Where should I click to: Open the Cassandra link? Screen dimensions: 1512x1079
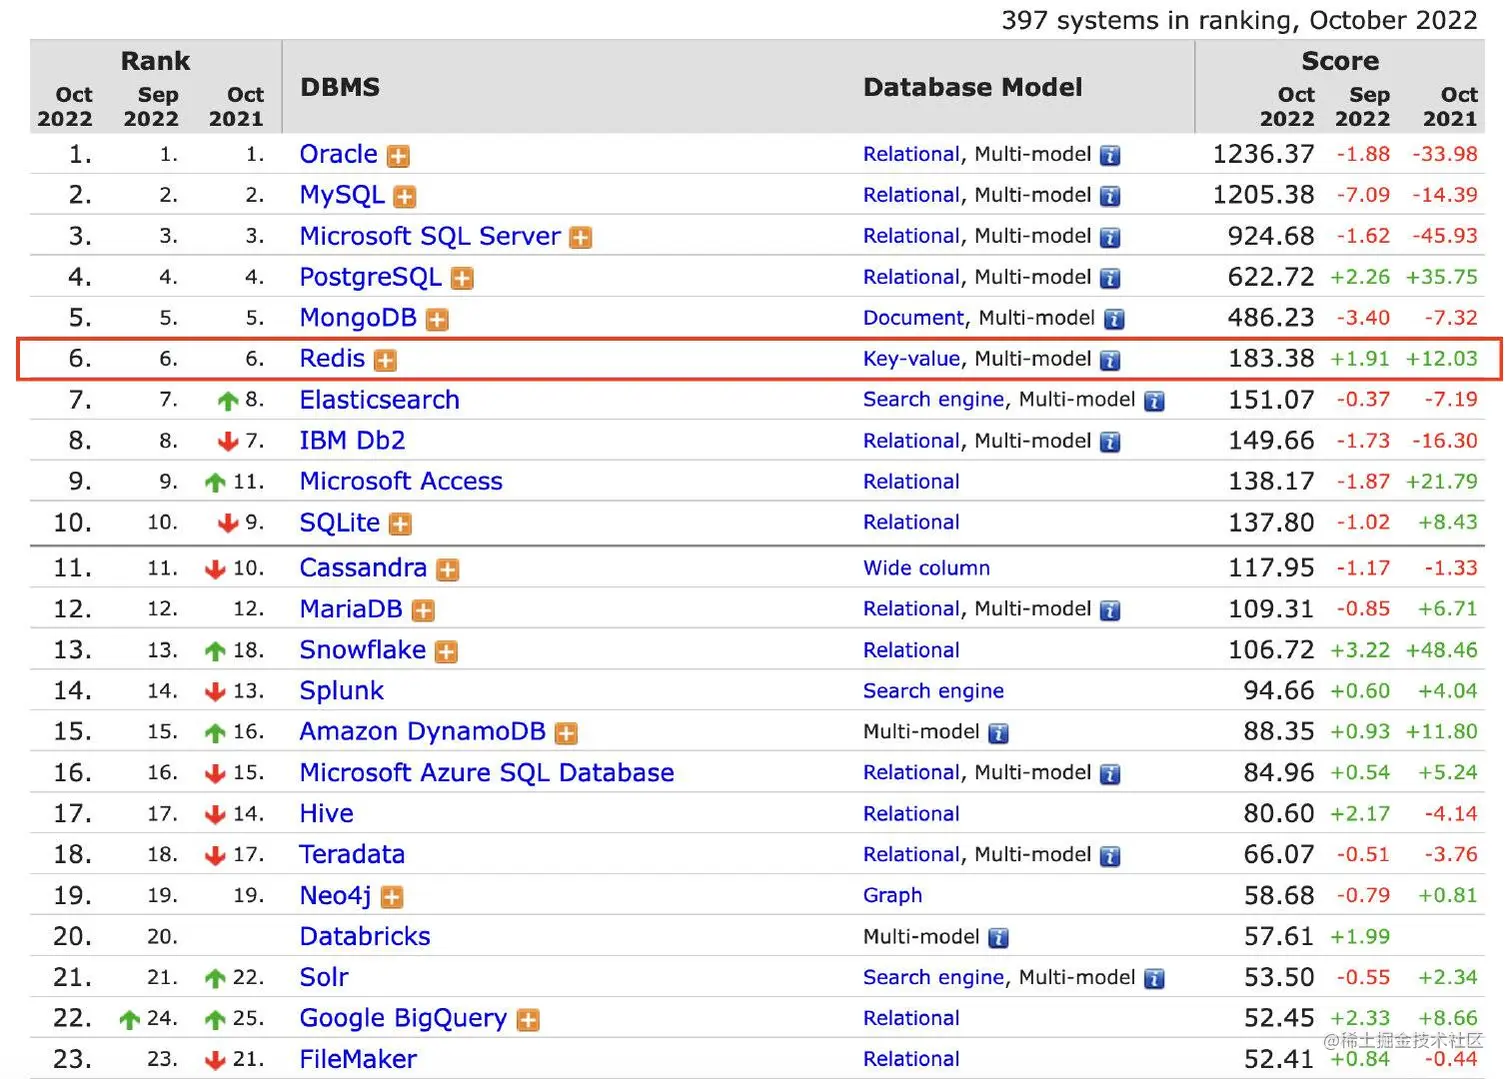[x=363, y=568]
